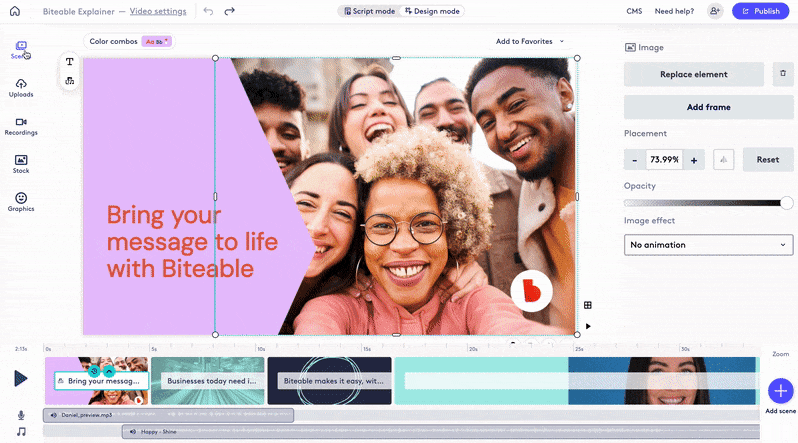The image size is (798, 443).
Task: Select the text tool on canvas
Action: coord(70,62)
